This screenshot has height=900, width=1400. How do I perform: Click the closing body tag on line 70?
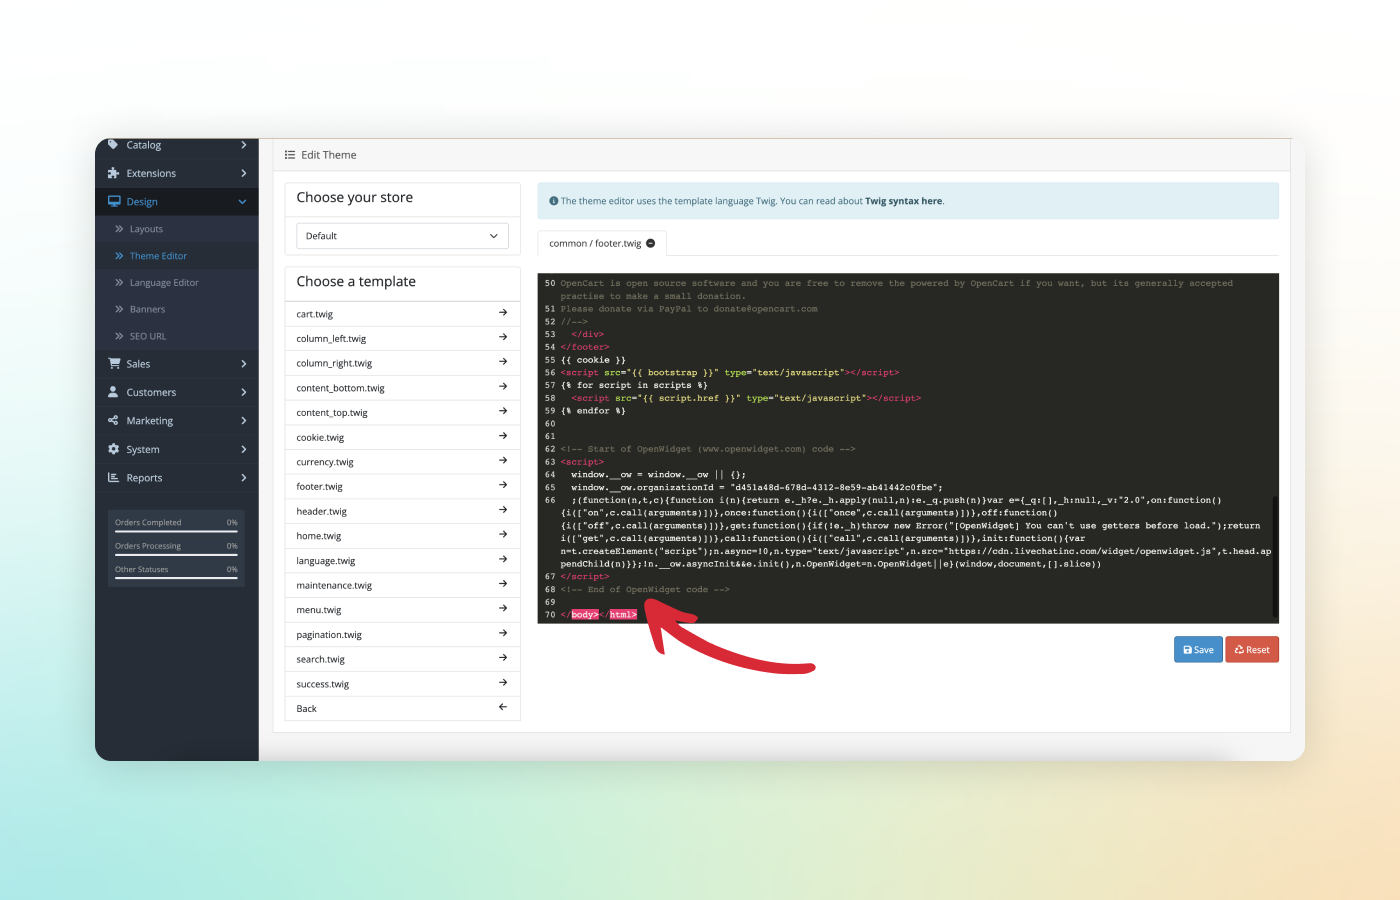579,615
